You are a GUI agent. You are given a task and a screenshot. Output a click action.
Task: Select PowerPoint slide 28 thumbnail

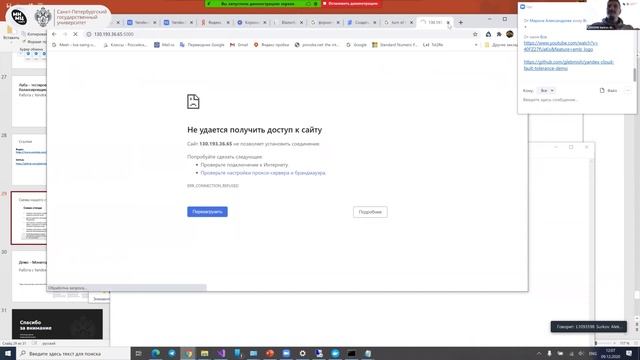[x=29, y=160]
